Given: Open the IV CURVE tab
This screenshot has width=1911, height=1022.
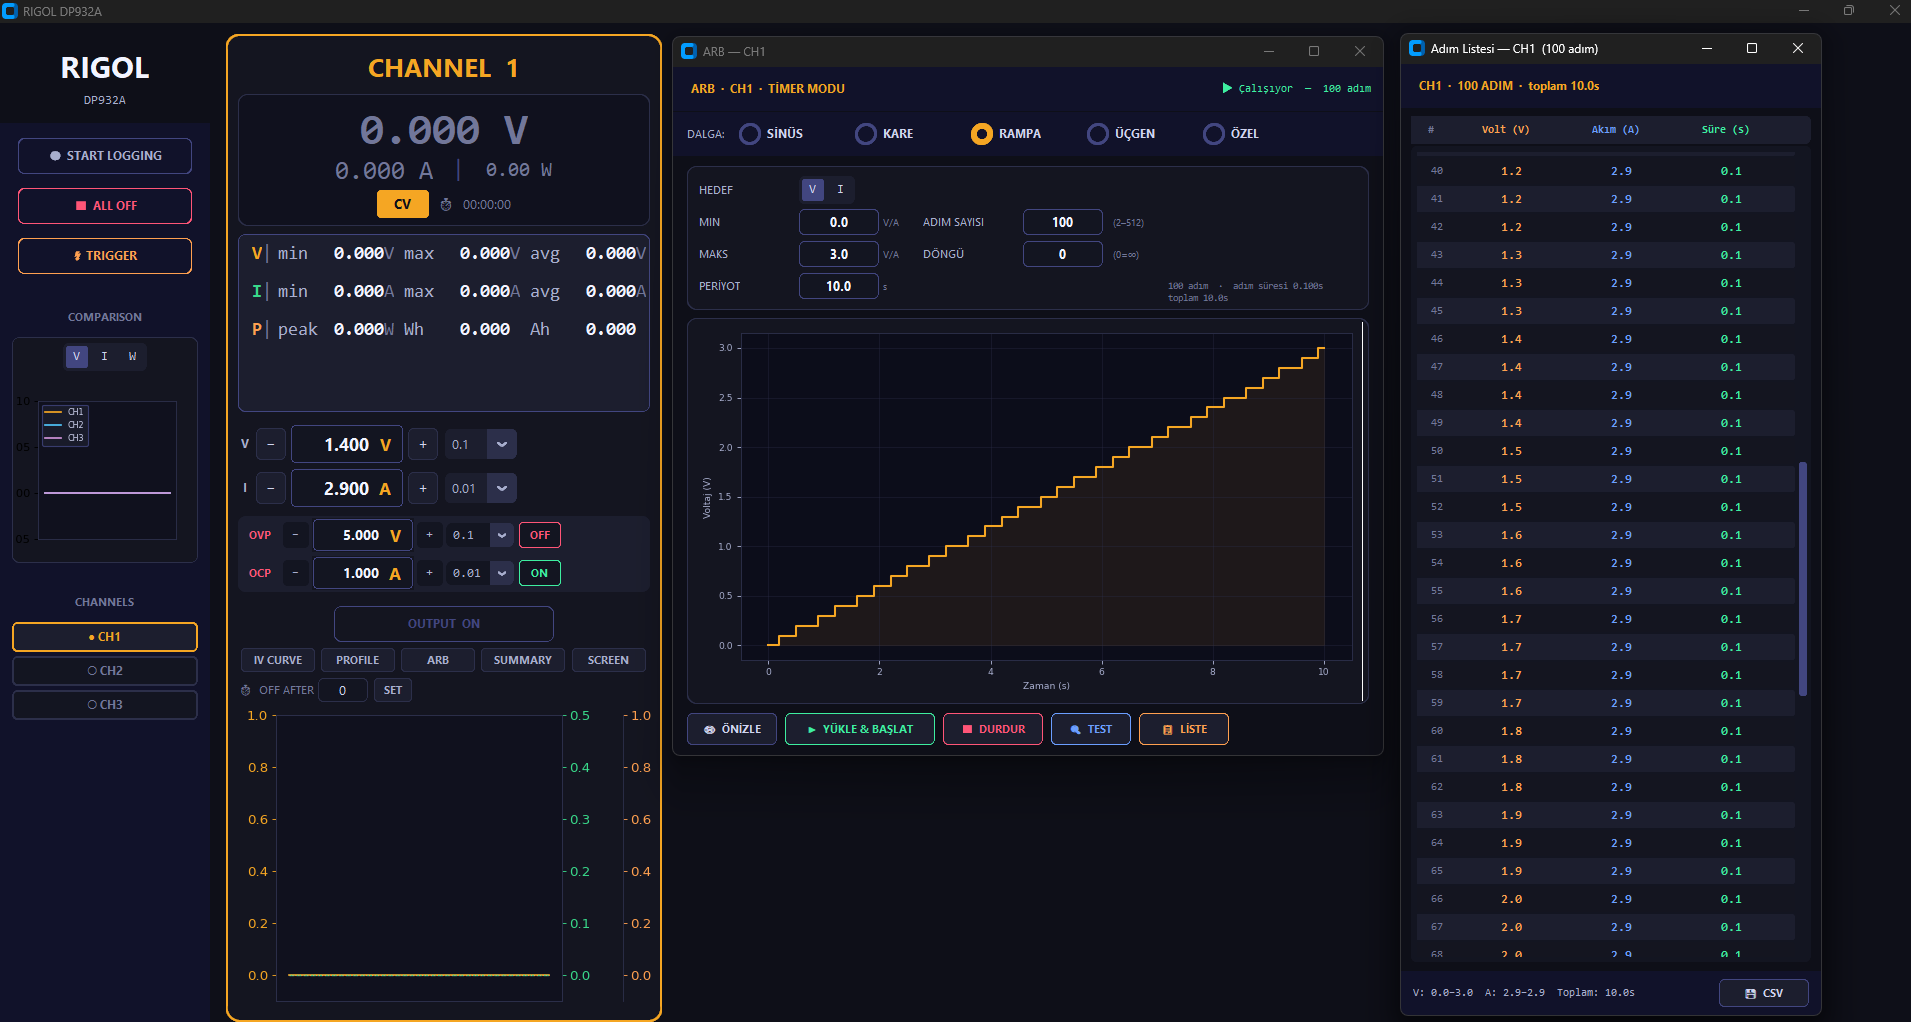Looking at the screenshot, I should [x=277, y=660].
